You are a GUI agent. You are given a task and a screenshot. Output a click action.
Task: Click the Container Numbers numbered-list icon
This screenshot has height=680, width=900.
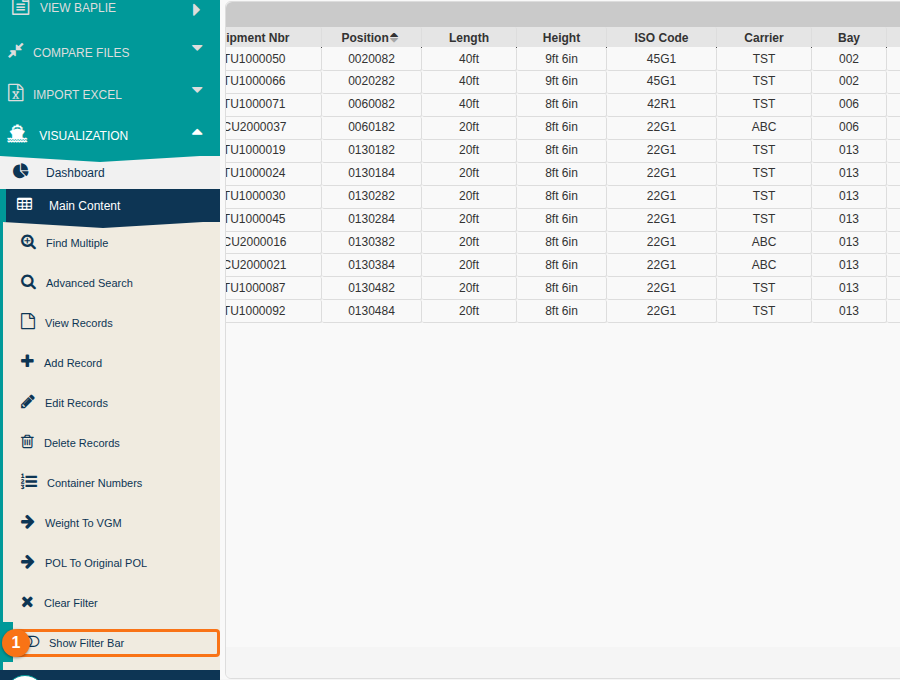pyautogui.click(x=29, y=481)
